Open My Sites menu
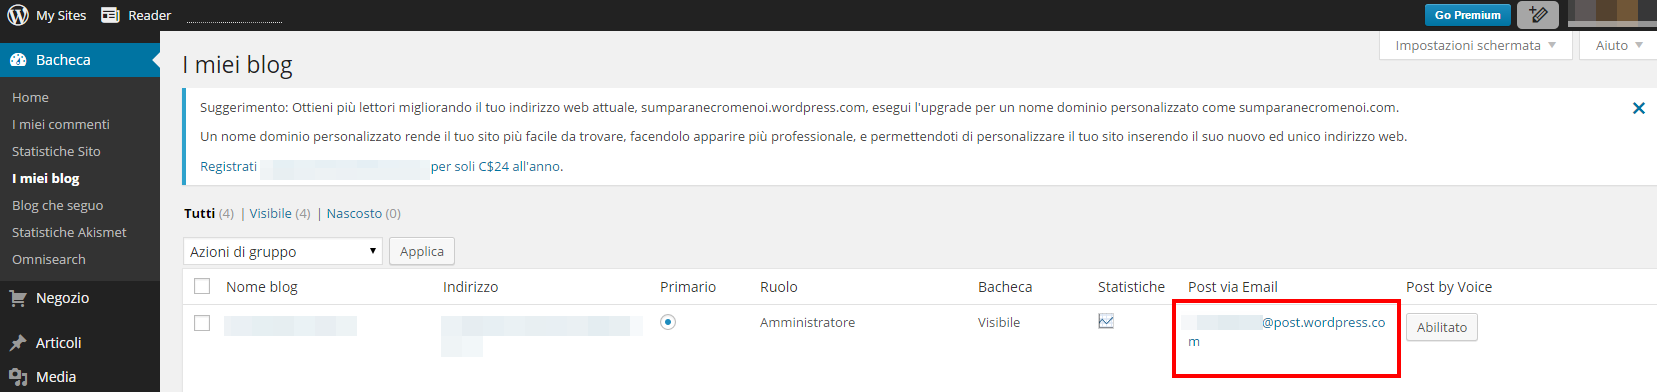 pyautogui.click(x=61, y=15)
